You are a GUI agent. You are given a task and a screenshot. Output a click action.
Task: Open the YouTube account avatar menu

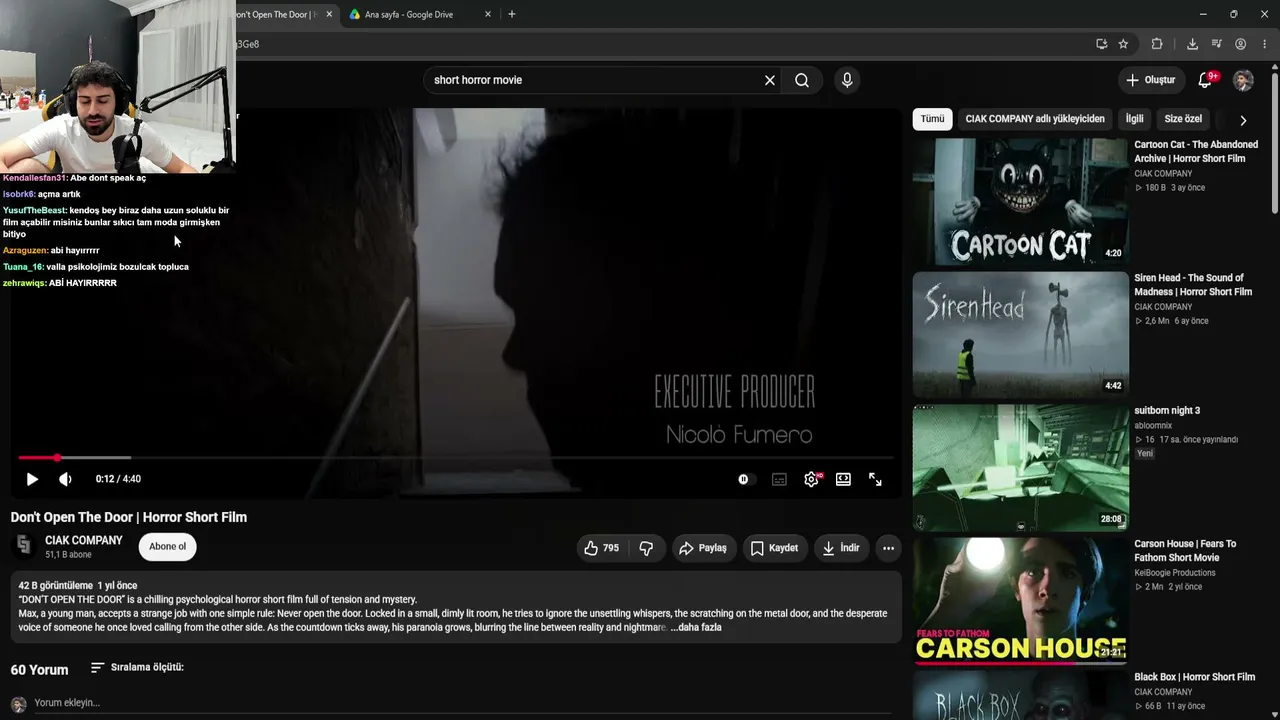click(x=1243, y=80)
